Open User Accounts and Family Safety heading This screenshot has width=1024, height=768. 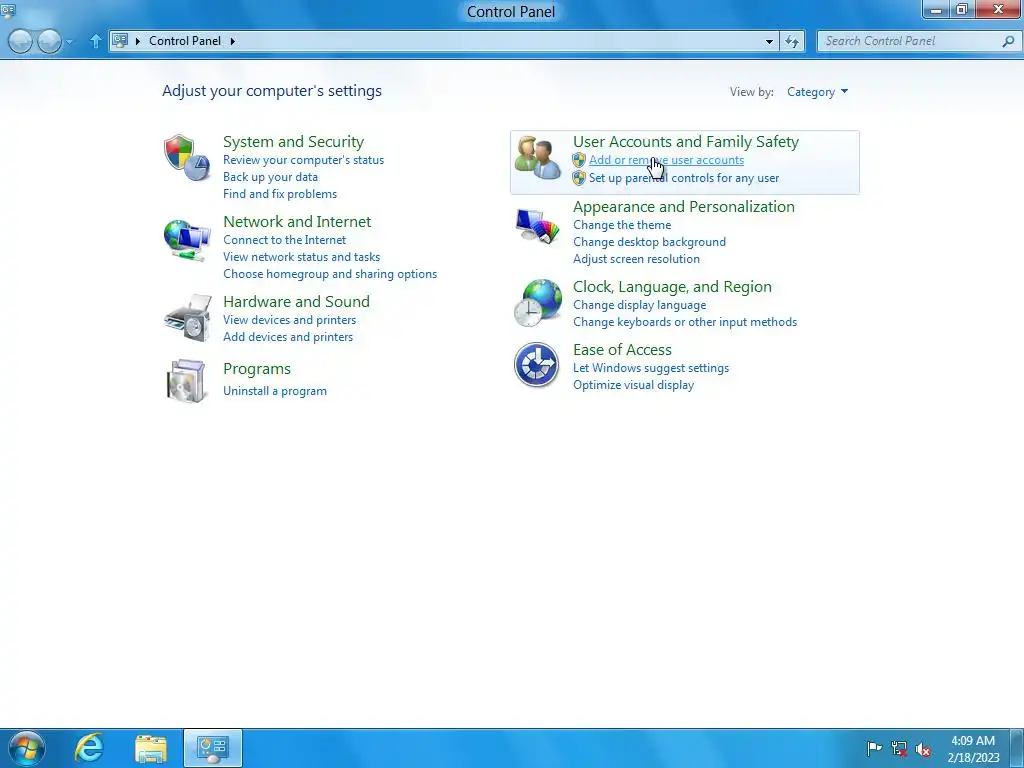coord(686,142)
